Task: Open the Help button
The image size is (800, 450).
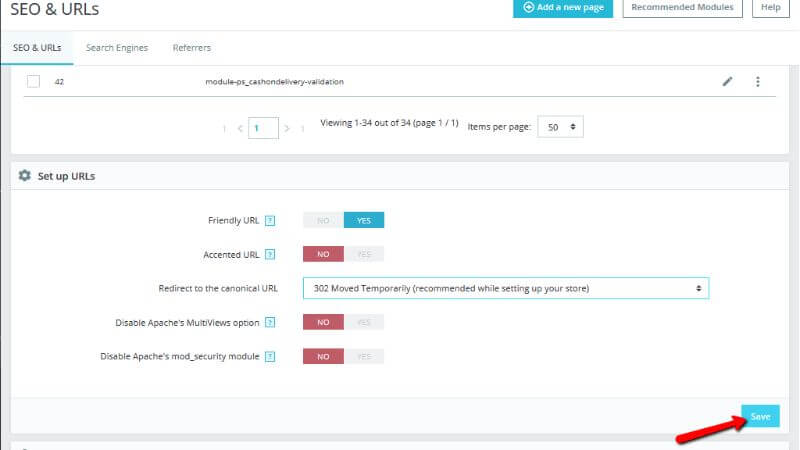Action: [x=770, y=8]
